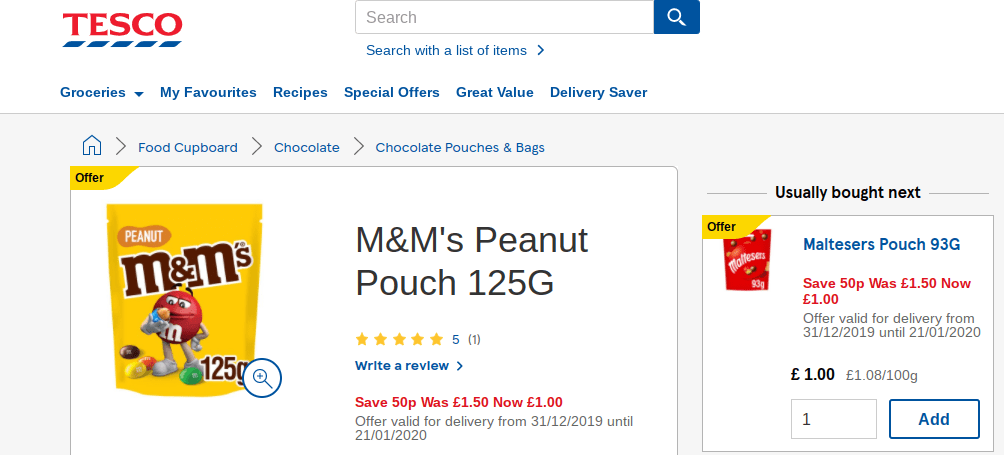This screenshot has height=455, width=1004.
Task: Expand the Groceries dropdown menu
Action: (101, 92)
